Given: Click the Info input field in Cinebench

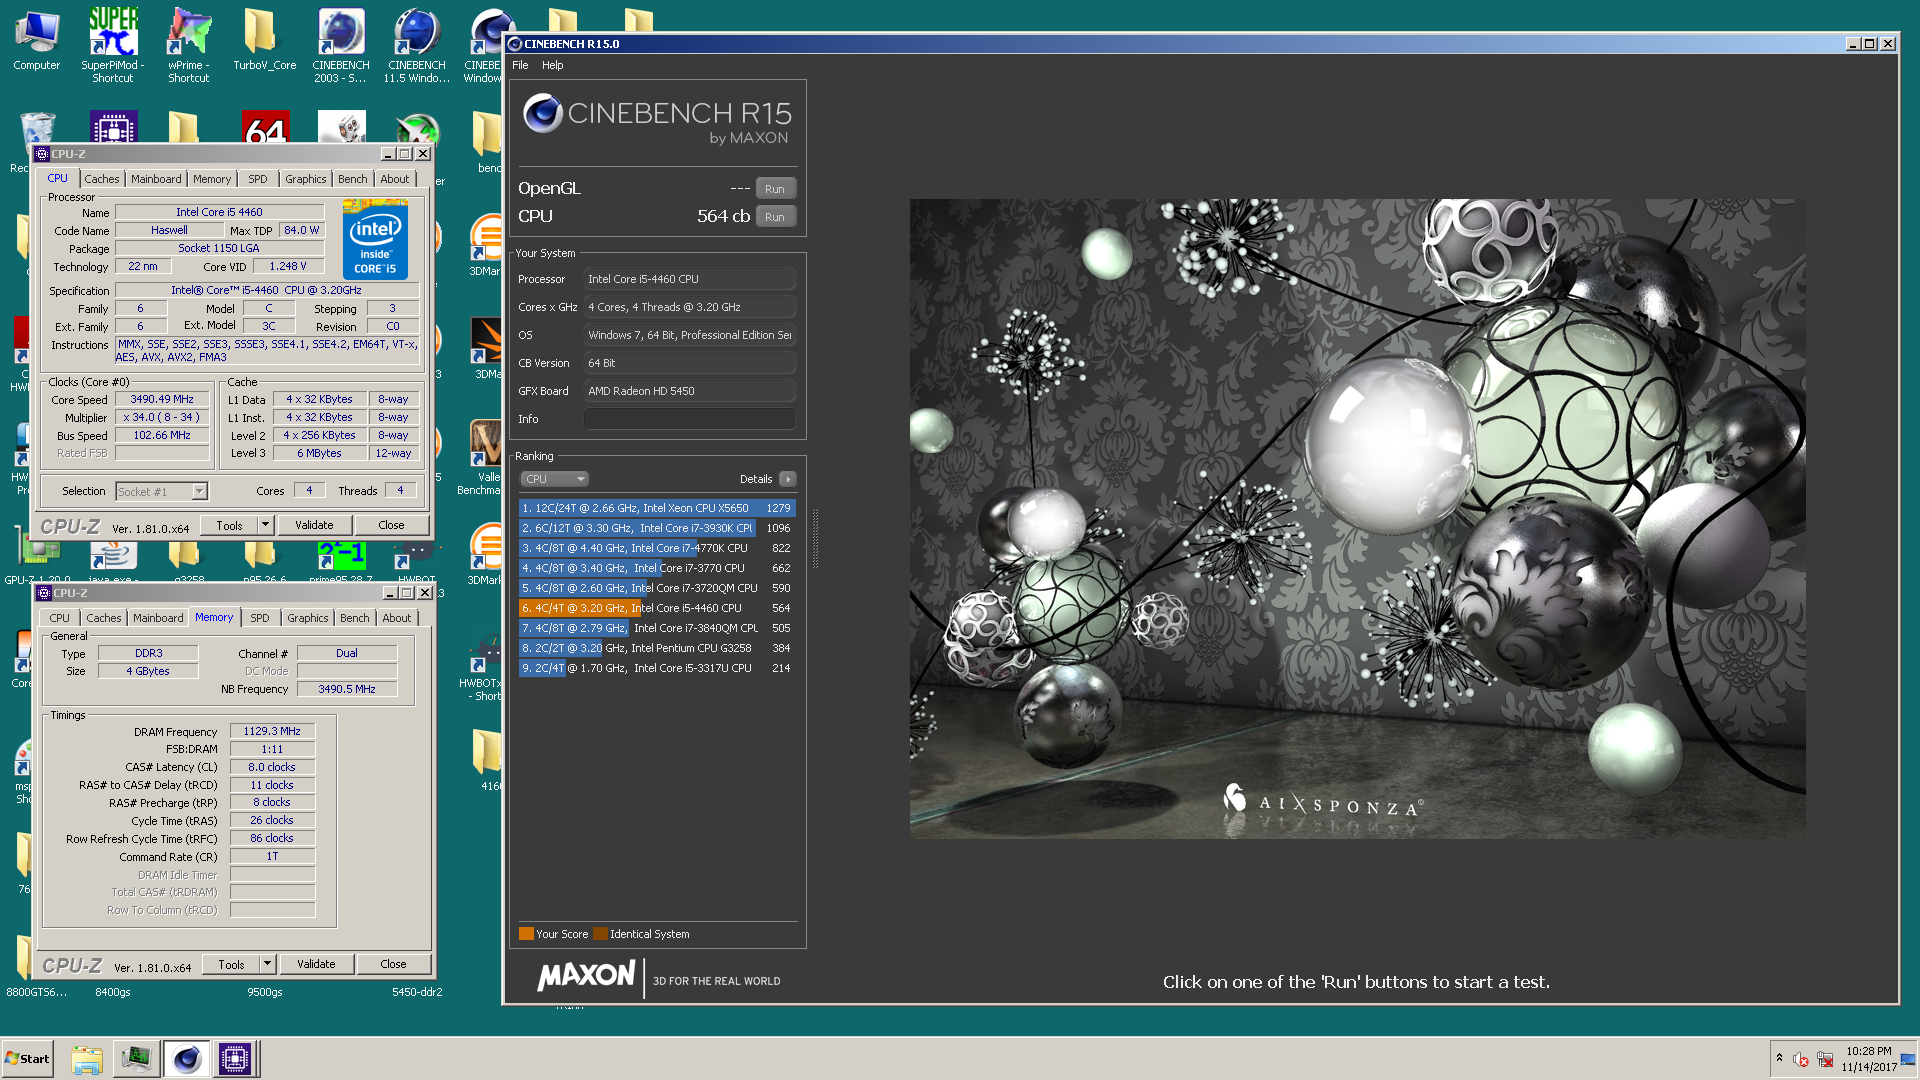Looking at the screenshot, I should 690,419.
